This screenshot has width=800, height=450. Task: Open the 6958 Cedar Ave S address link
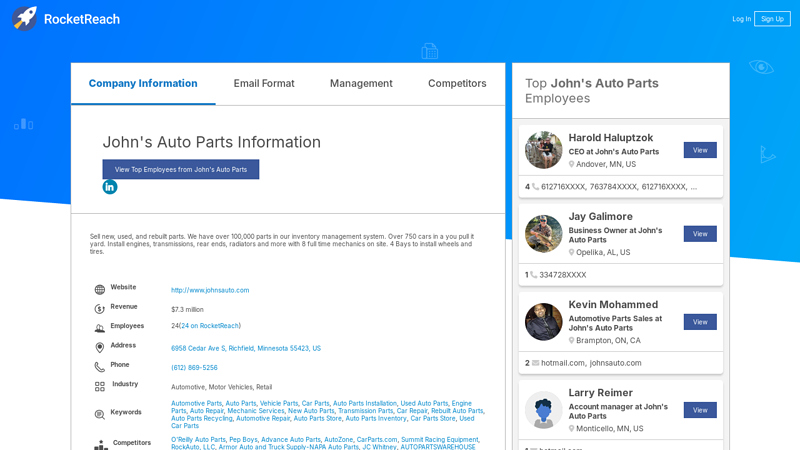click(x=246, y=348)
